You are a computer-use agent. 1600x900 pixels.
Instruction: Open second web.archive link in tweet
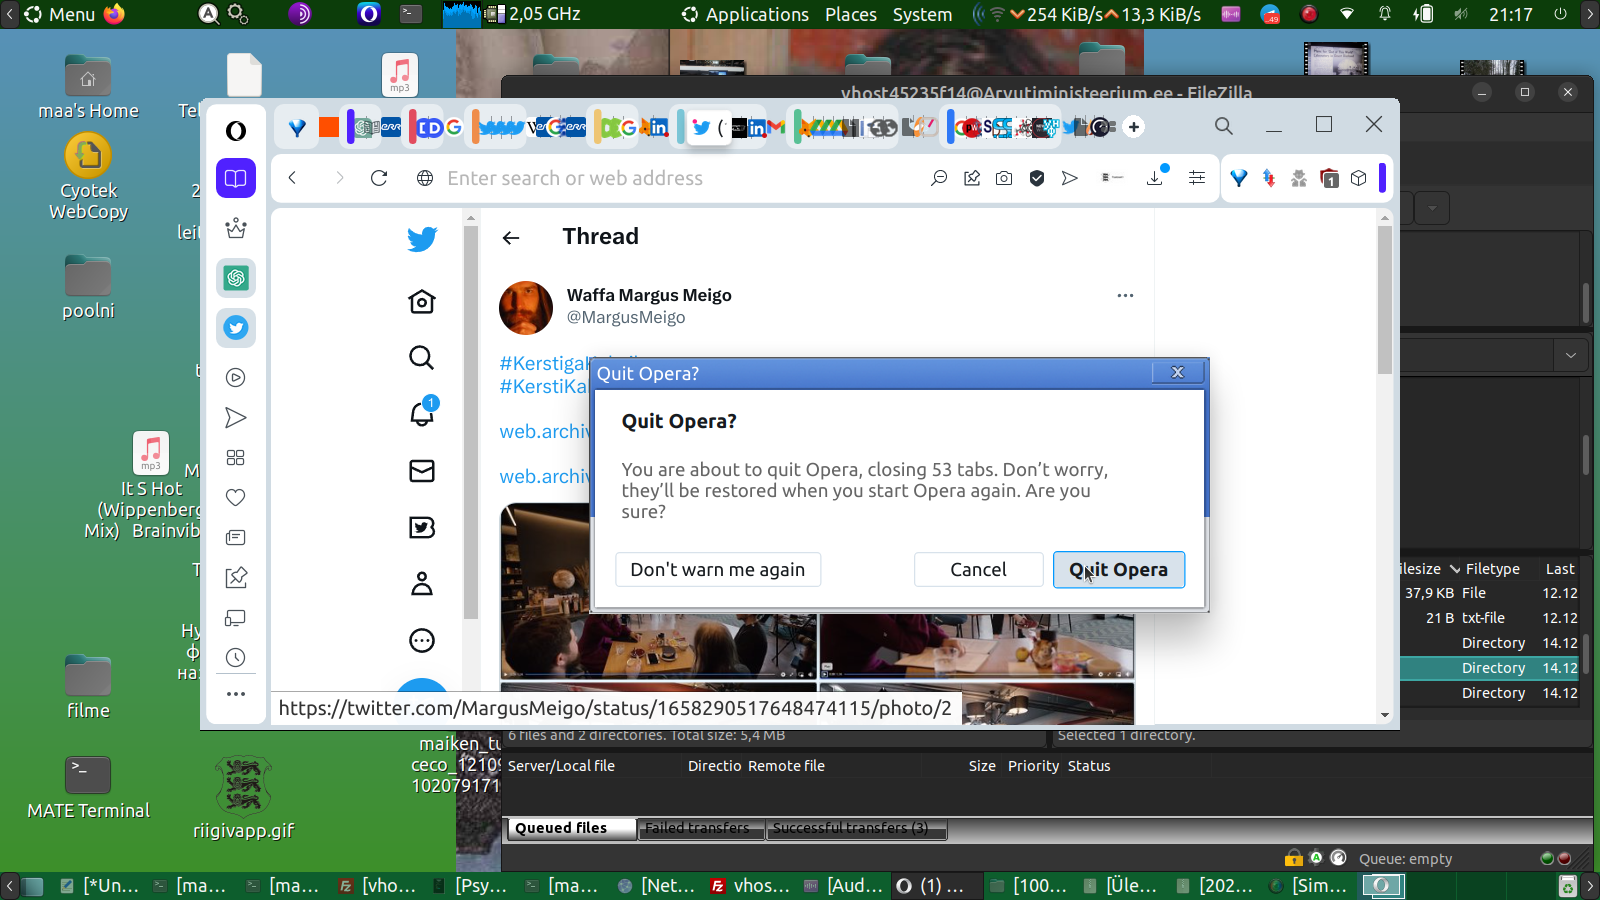[x=546, y=477]
